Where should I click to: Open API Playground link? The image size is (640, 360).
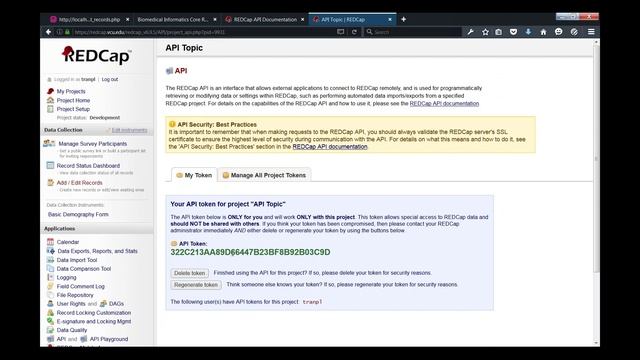[x=109, y=339]
